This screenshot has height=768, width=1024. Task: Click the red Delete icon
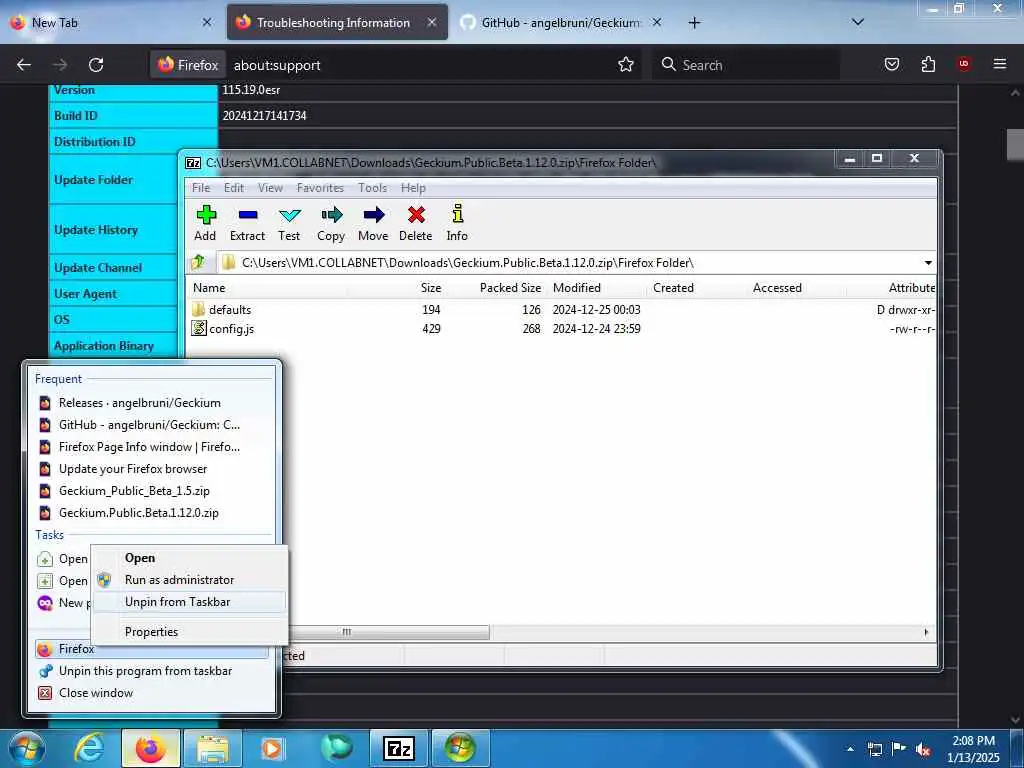(416, 223)
